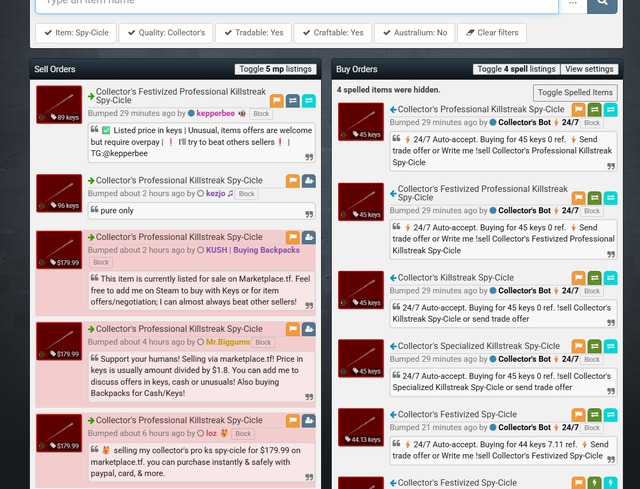This screenshot has width=640, height=489.
Task: Report Collector's Festivized Spy-Cicle 44.13 keys order
Action: pyautogui.click(x=578, y=415)
